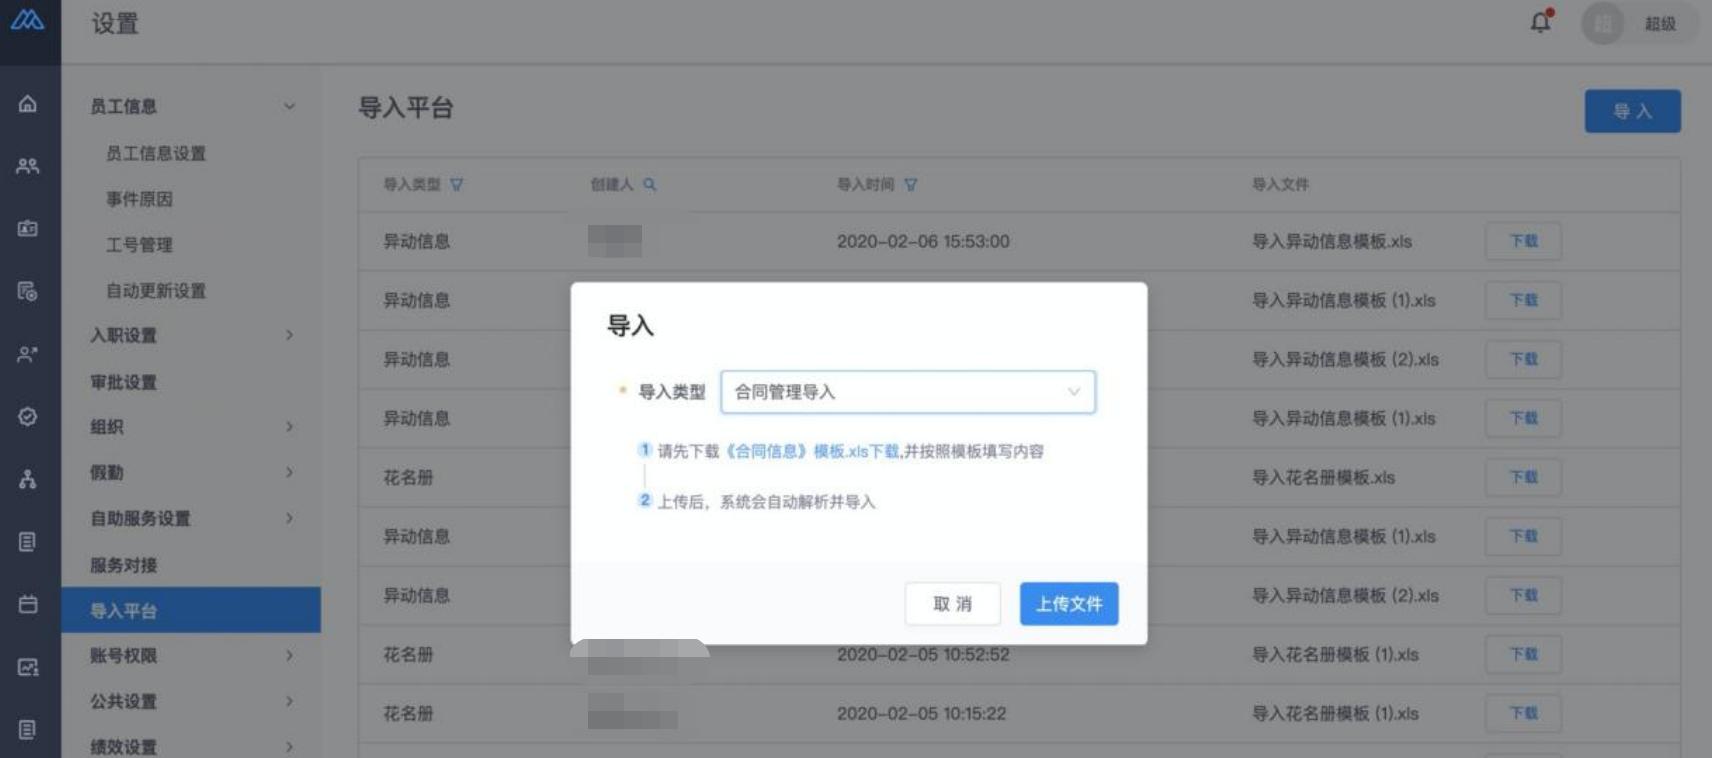The width and height of the screenshot is (1712, 758).
Task: Open the checkmark approval icon in sidebar
Action: coord(28,416)
